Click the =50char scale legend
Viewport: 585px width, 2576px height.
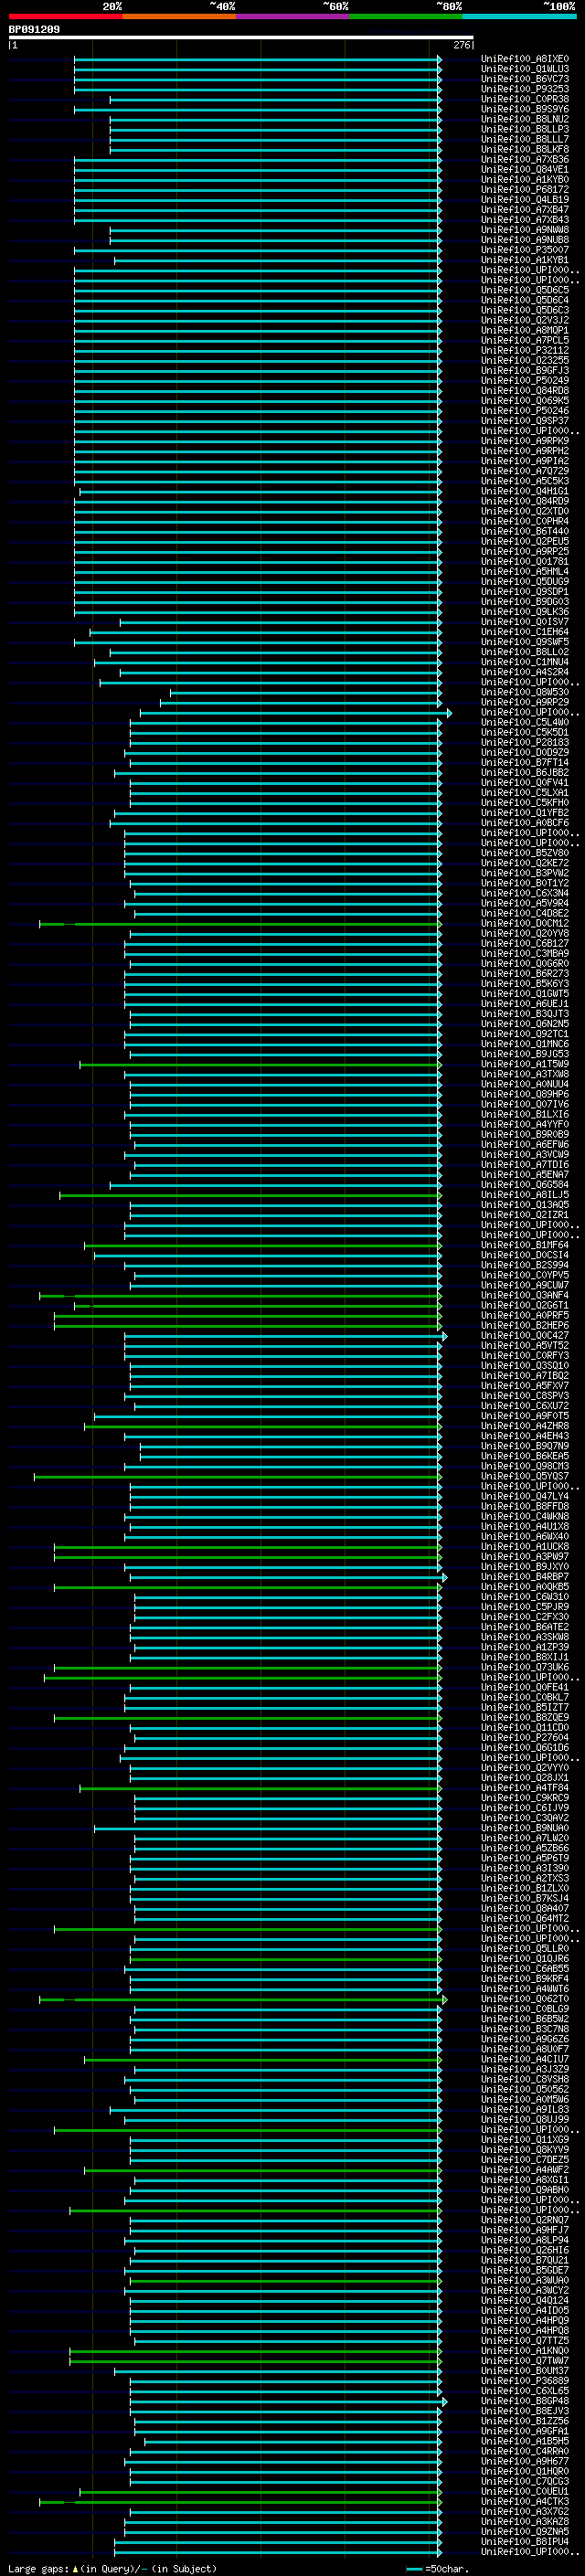pyautogui.click(x=438, y=2568)
